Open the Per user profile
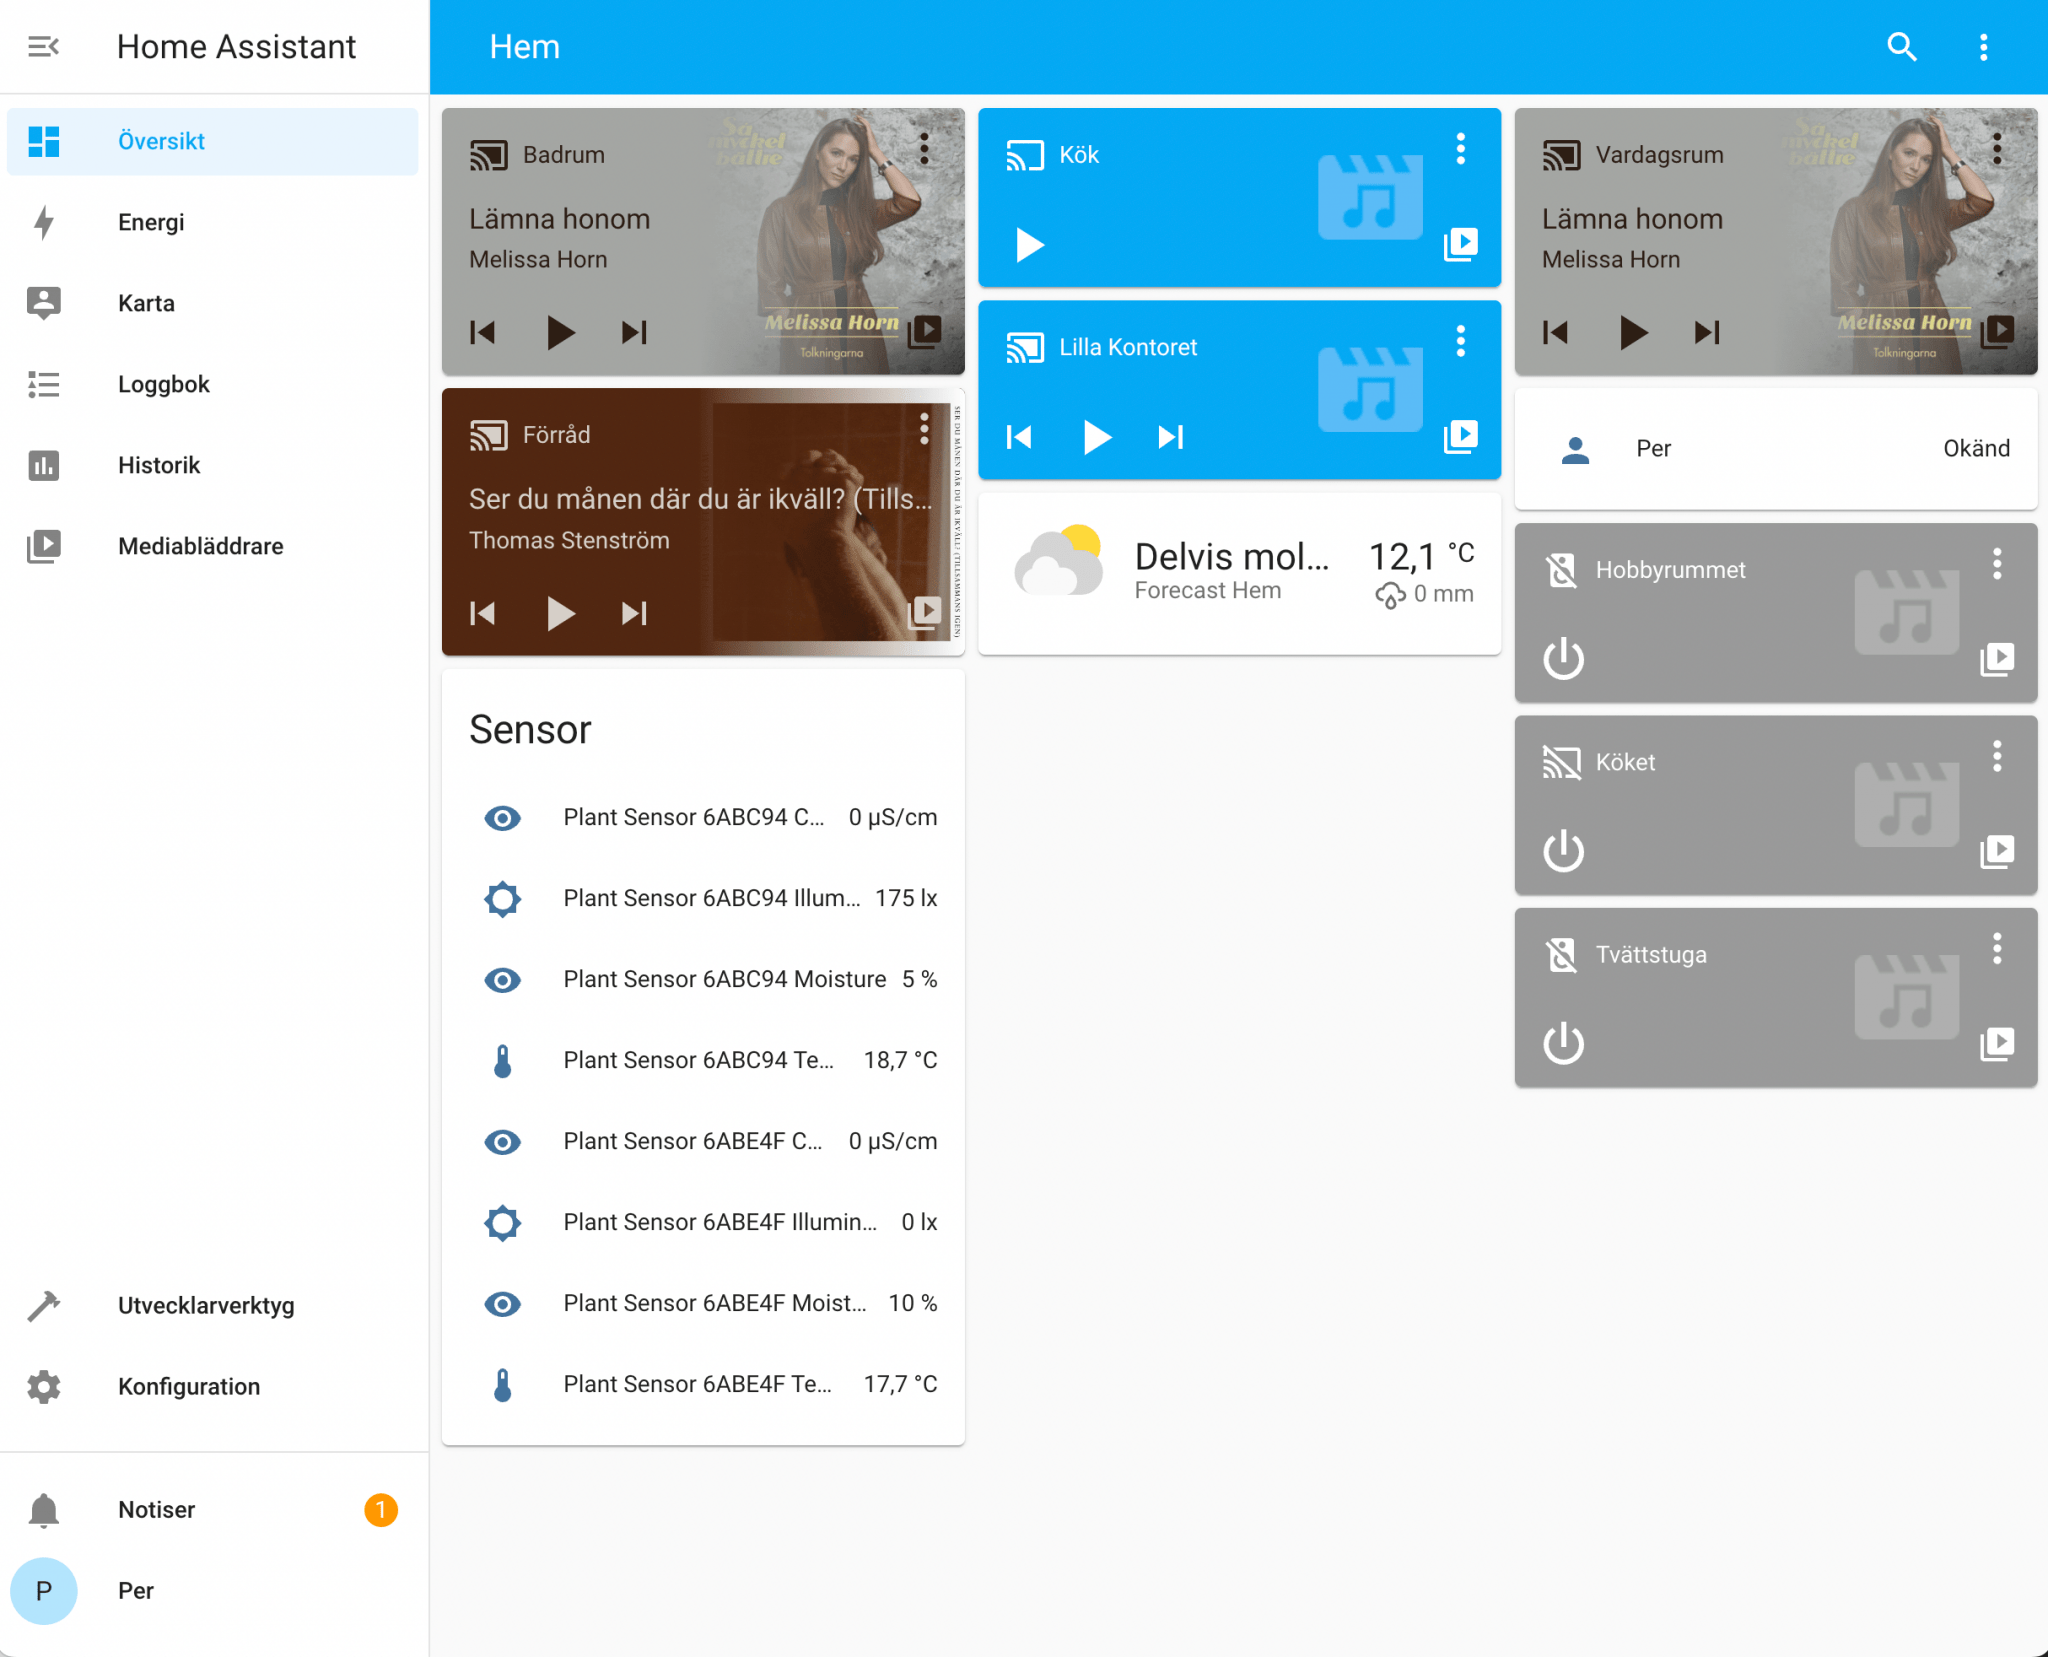 [212, 1590]
